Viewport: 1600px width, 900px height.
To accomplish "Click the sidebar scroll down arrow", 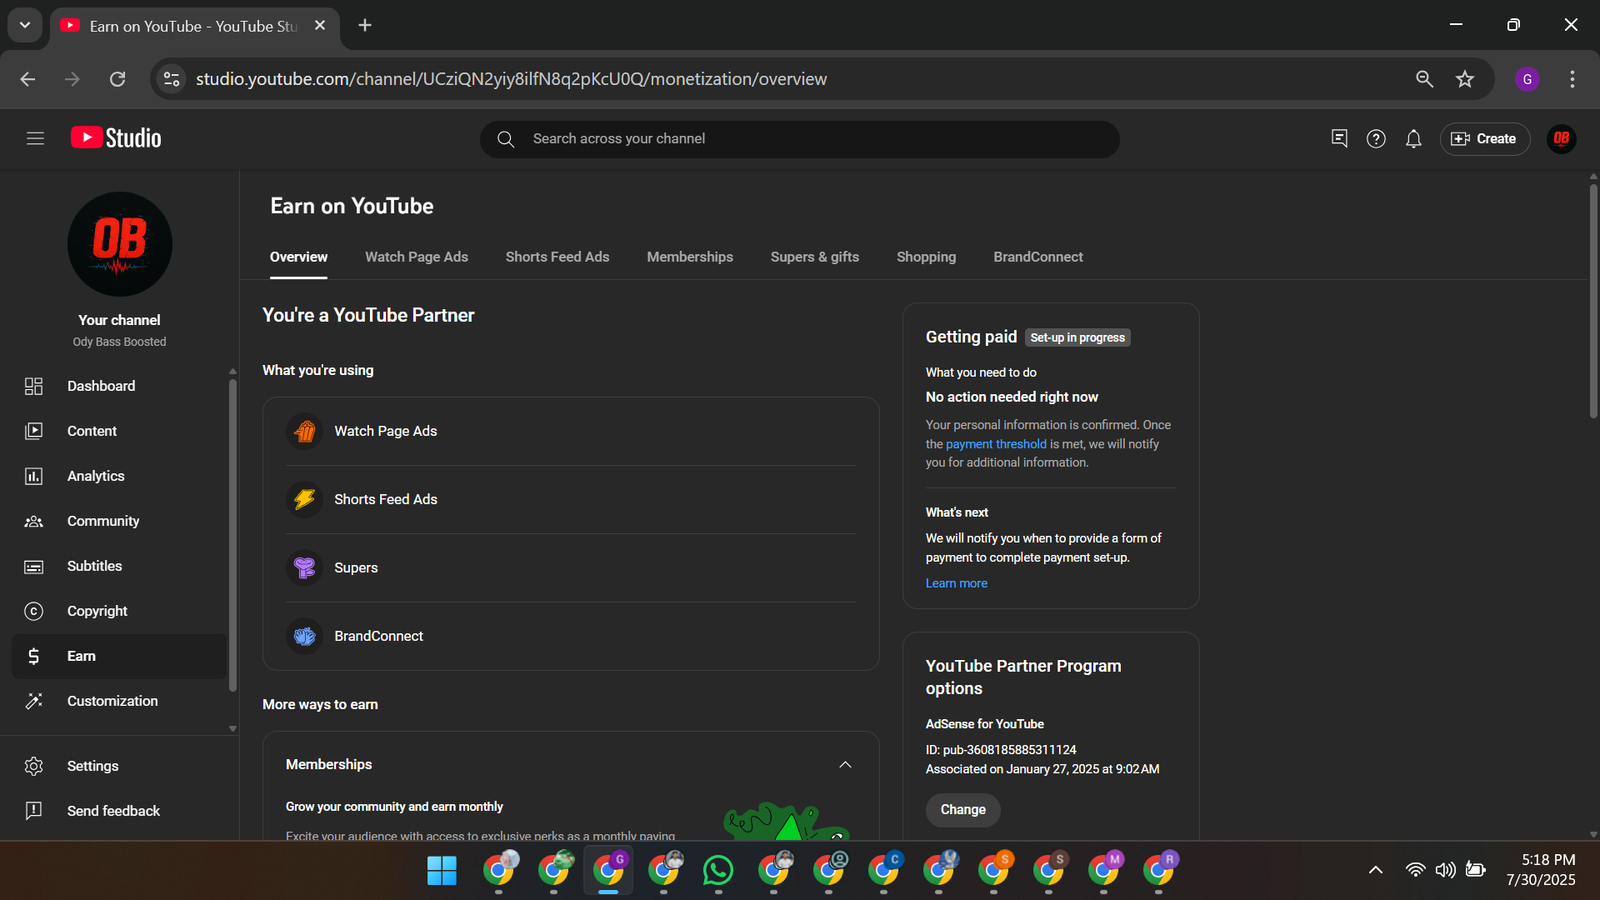I will coord(232,729).
